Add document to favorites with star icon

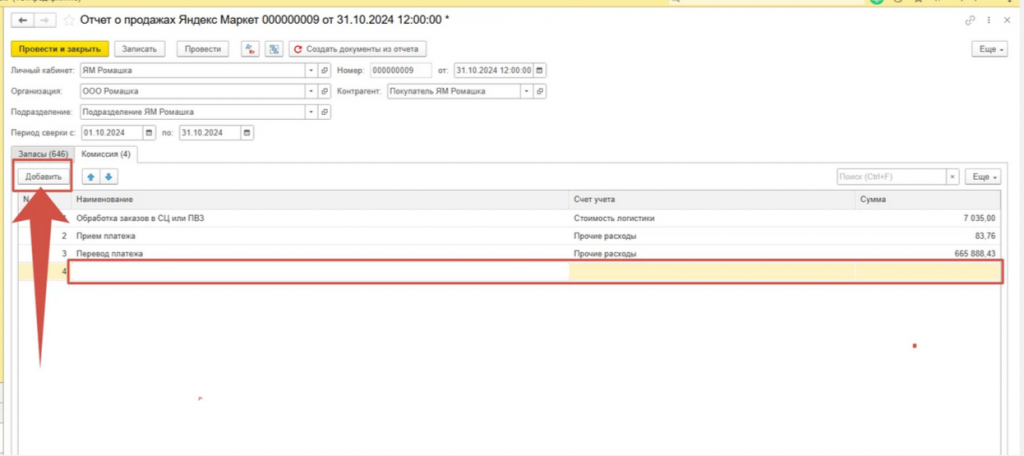pos(70,20)
